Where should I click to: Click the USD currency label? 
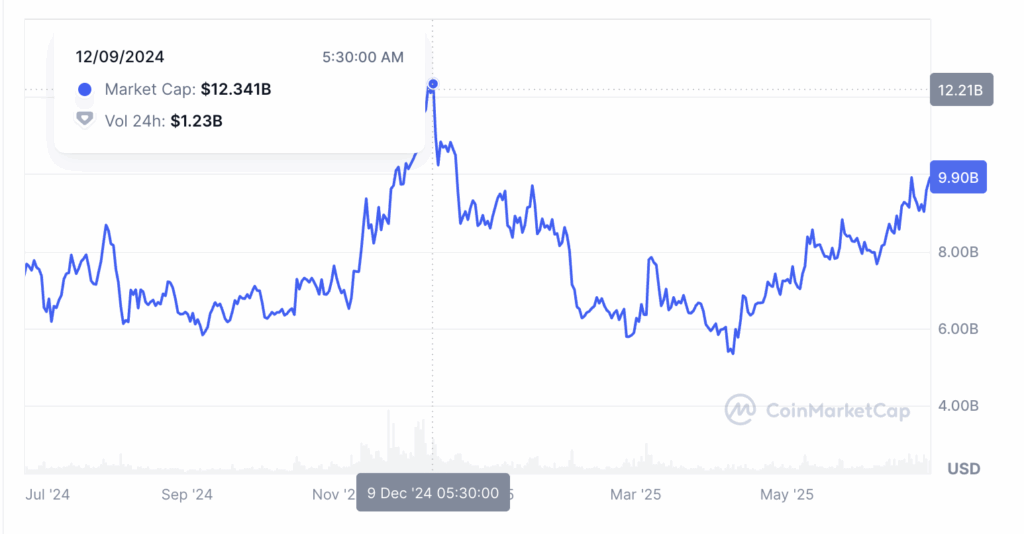click(x=964, y=469)
